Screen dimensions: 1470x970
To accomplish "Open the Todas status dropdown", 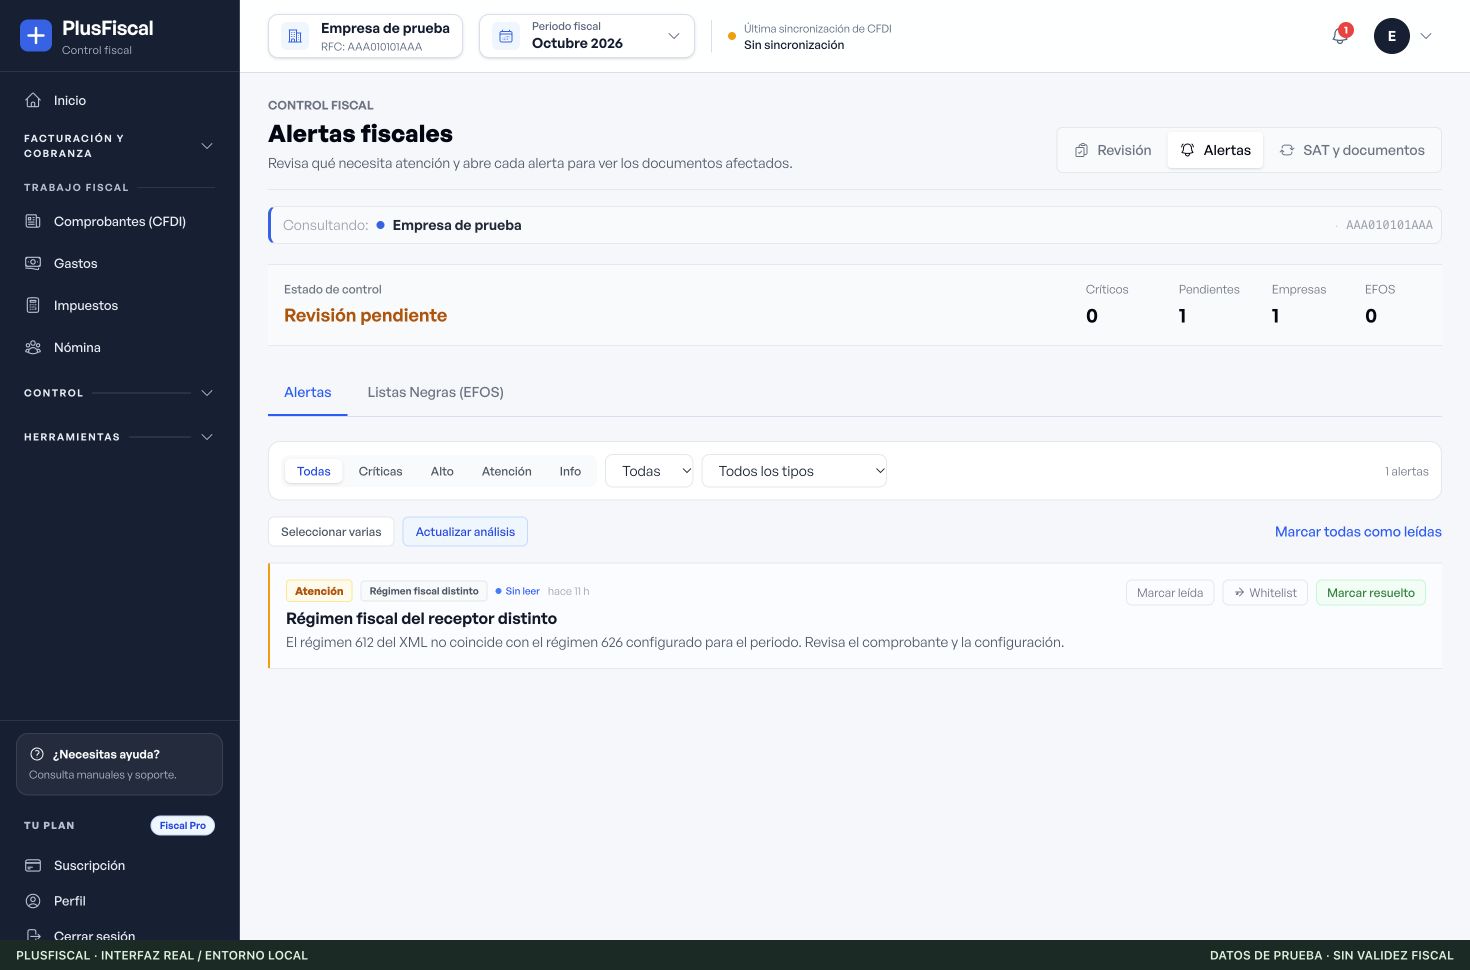I will (x=649, y=471).
